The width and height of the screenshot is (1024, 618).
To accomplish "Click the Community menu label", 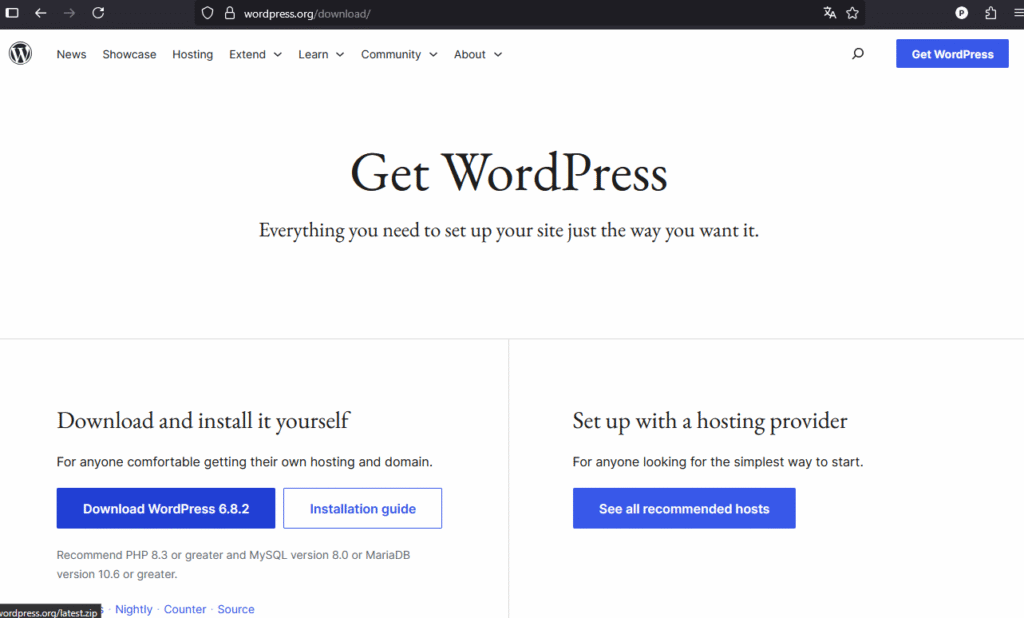I will (x=391, y=54).
